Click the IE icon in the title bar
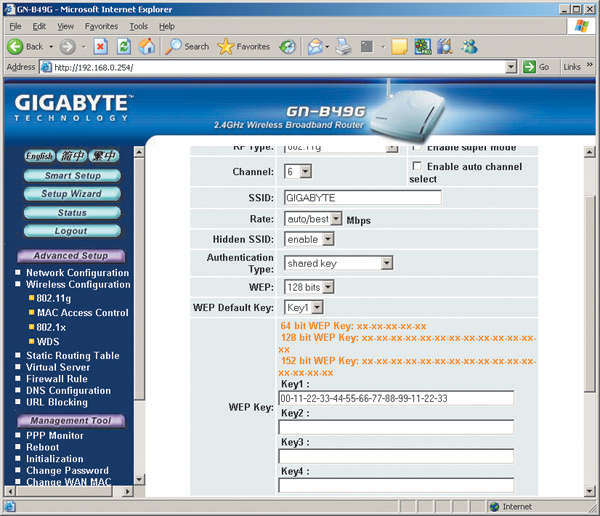The image size is (600, 516). coord(9,9)
